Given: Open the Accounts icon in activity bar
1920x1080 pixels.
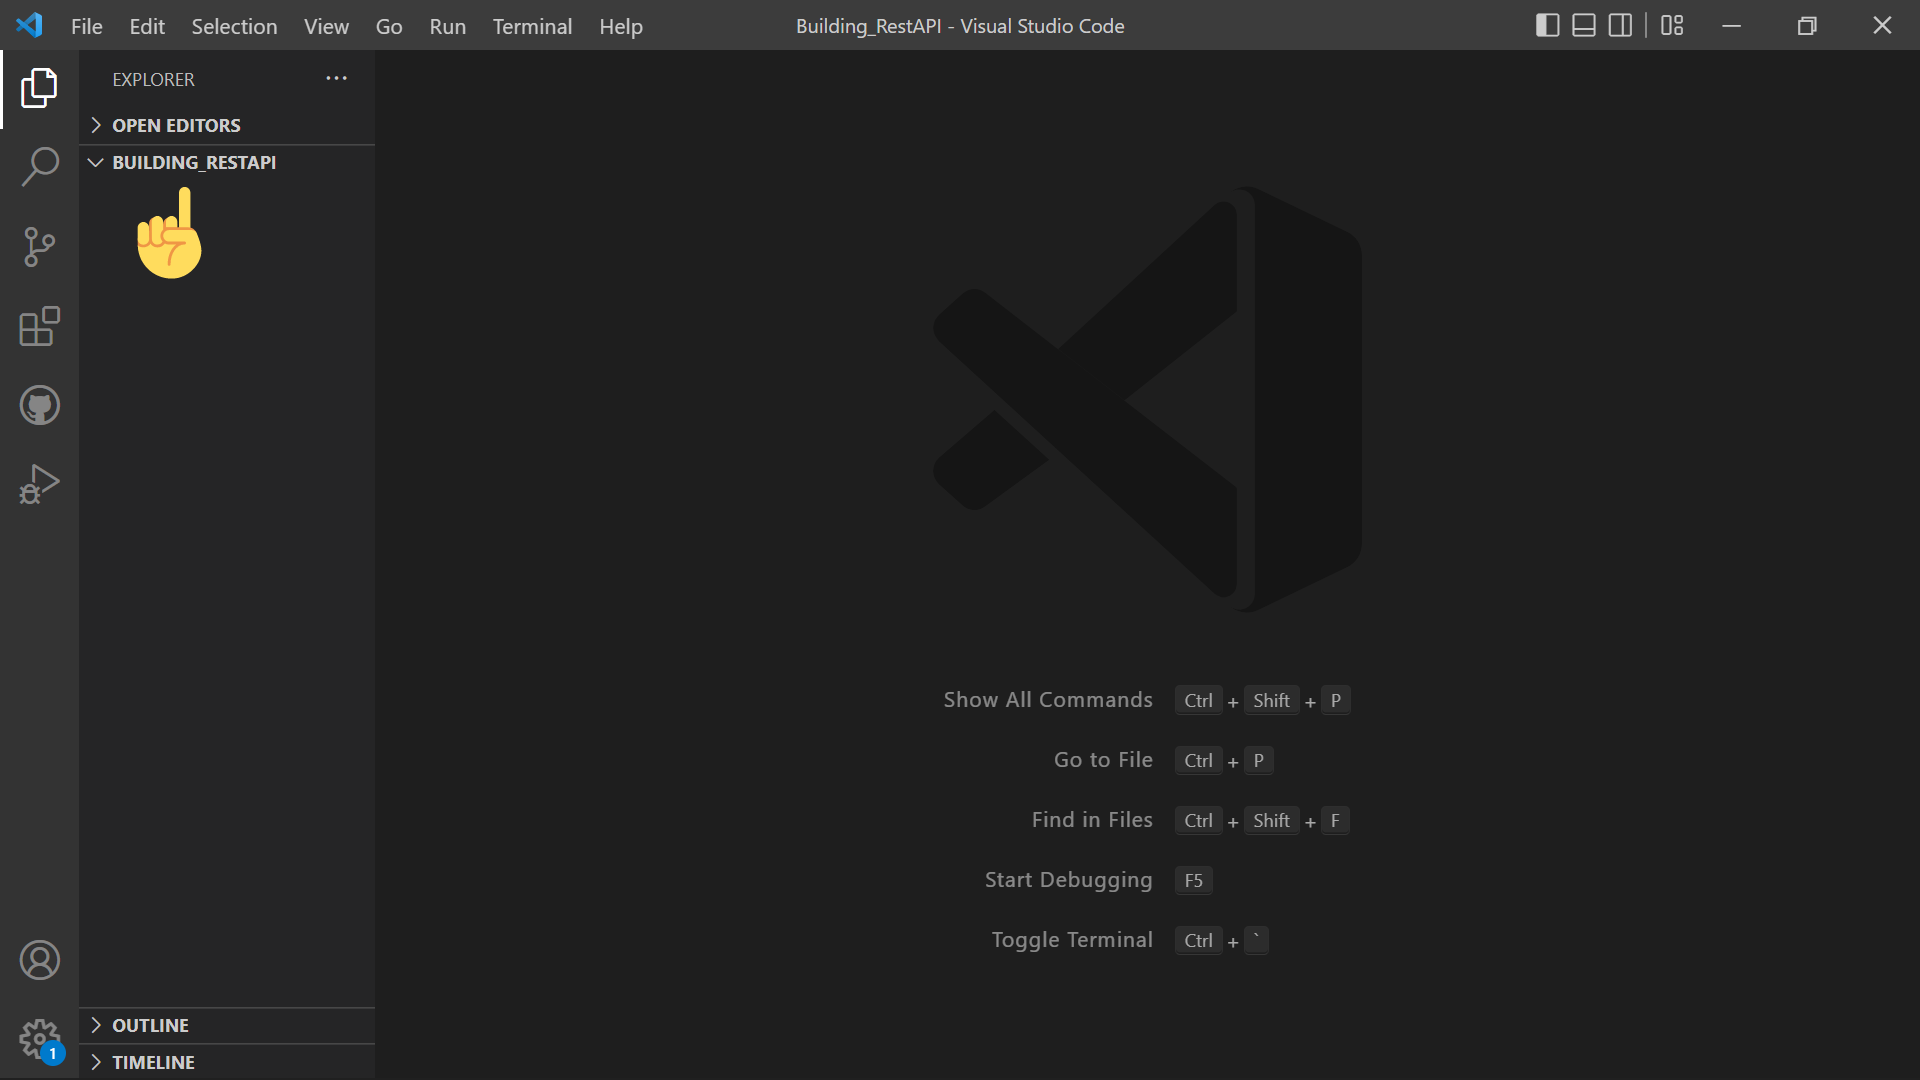Looking at the screenshot, I should click(39, 960).
